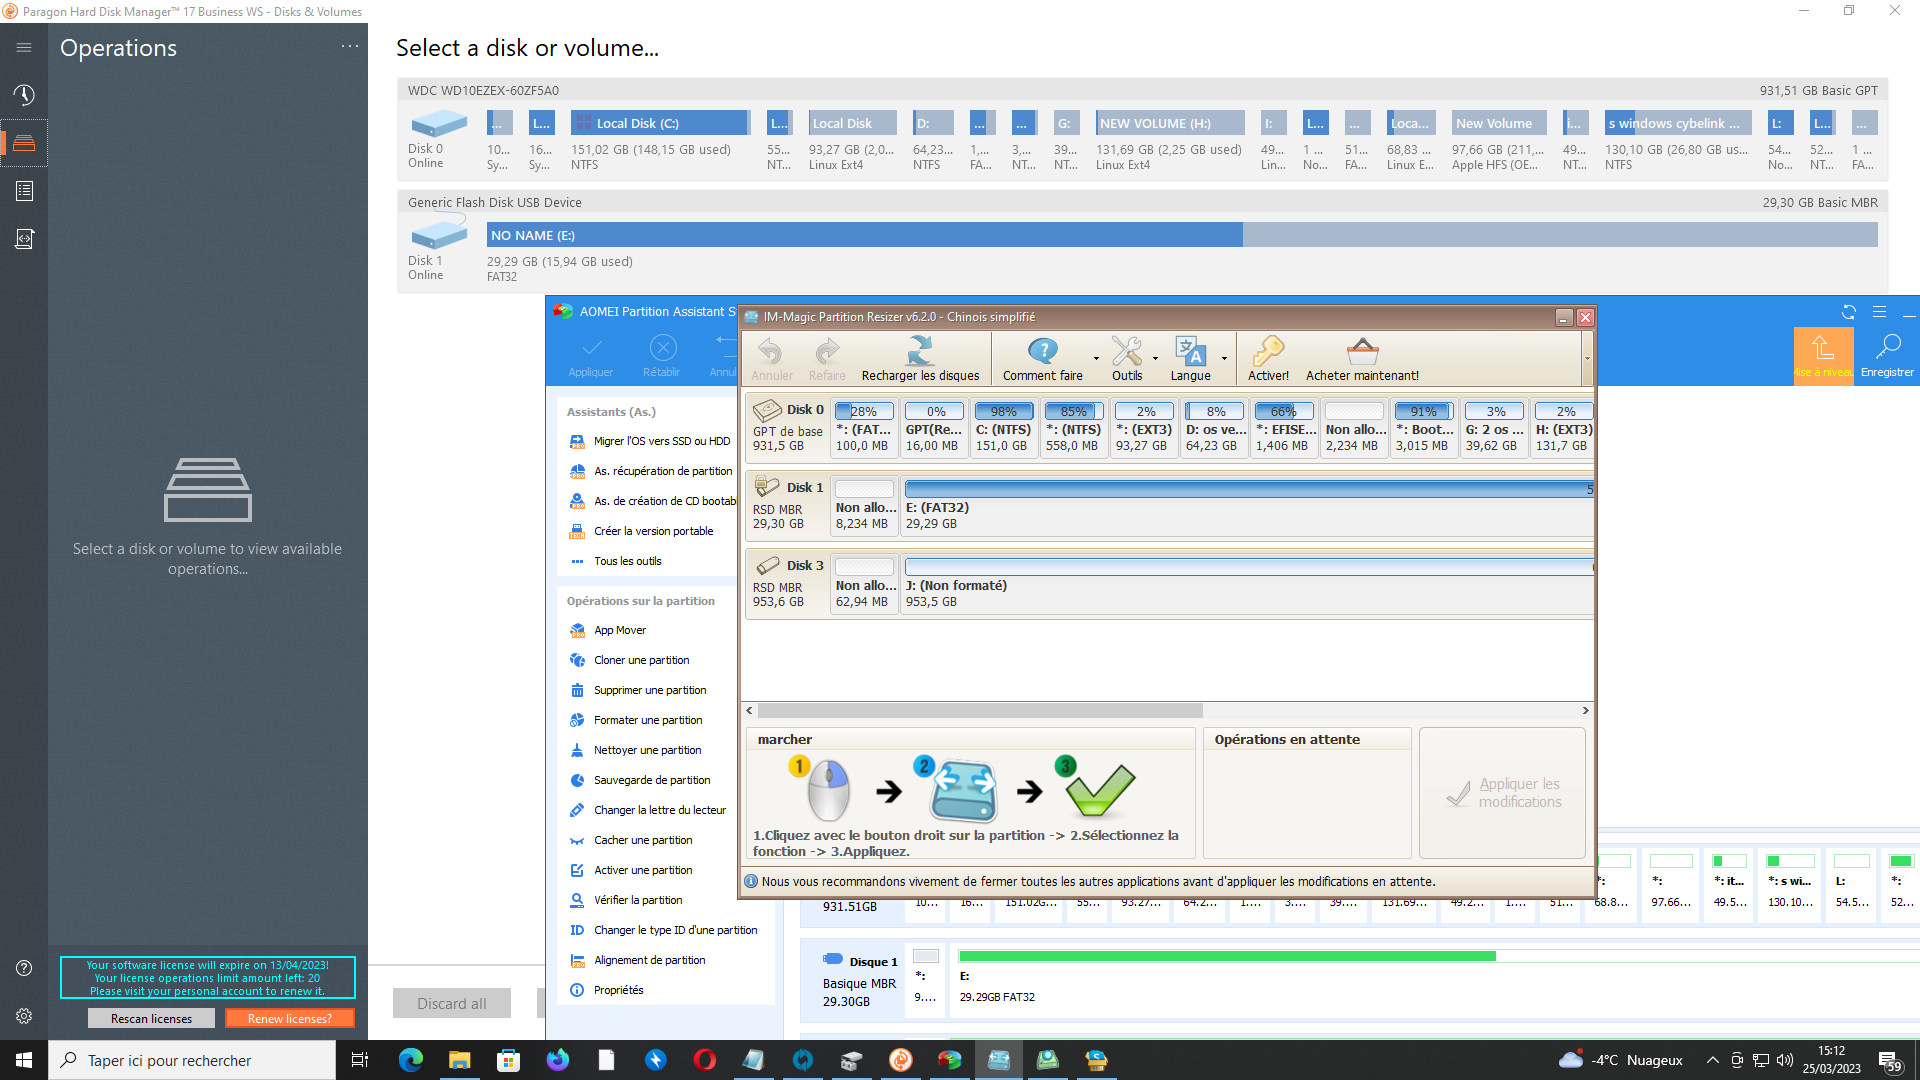Image resolution: width=1920 pixels, height=1080 pixels.
Task: Click Recharger les disques toolbar icon
Action: (x=920, y=359)
